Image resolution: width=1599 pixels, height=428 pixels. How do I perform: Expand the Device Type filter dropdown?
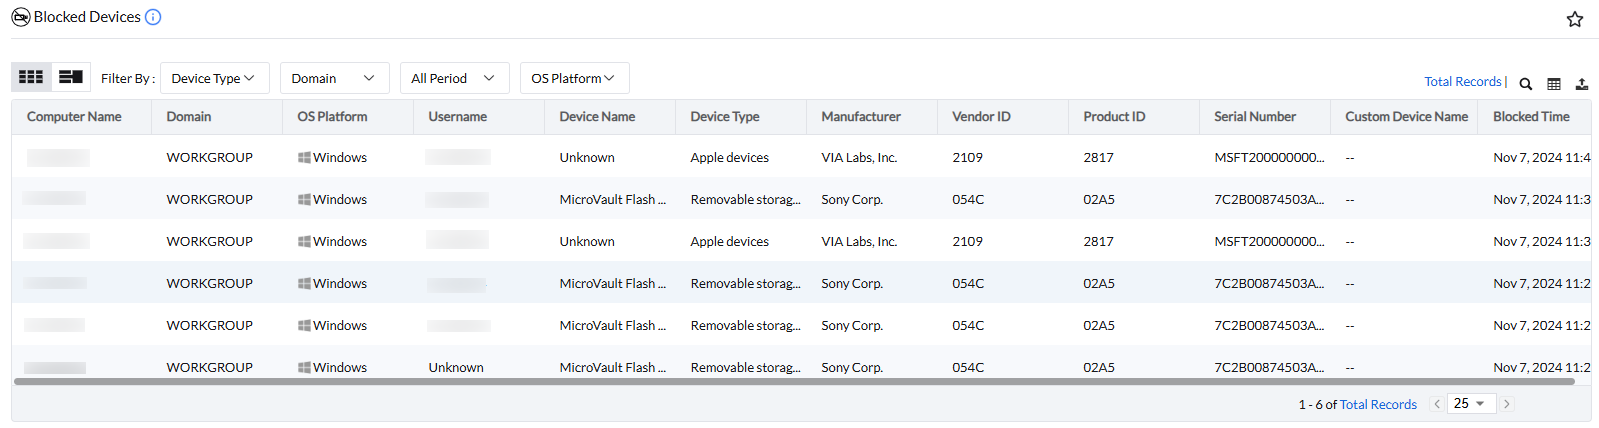pyautogui.click(x=214, y=78)
